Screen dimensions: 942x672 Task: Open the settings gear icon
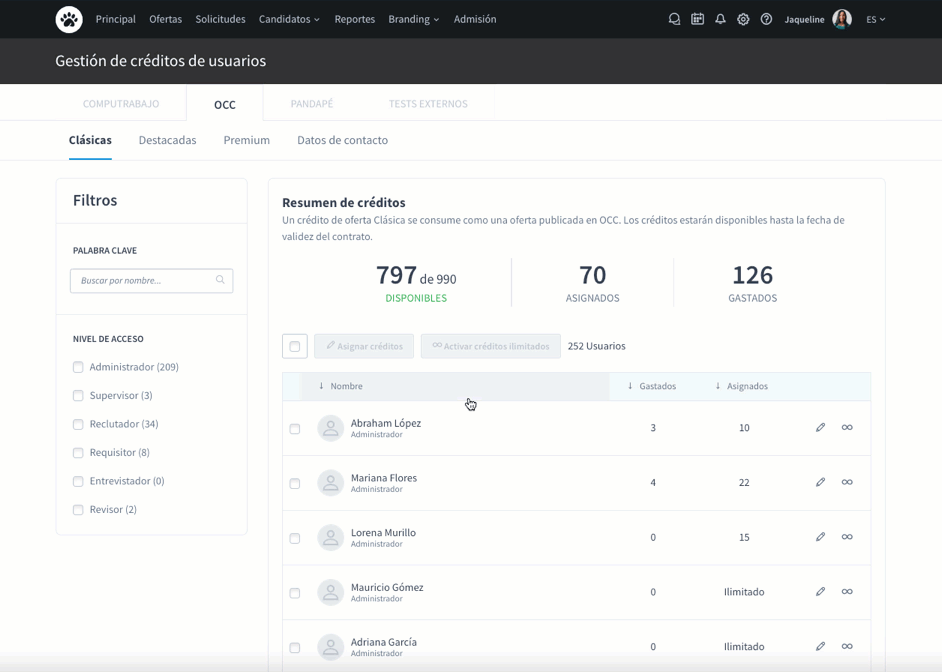tap(743, 19)
